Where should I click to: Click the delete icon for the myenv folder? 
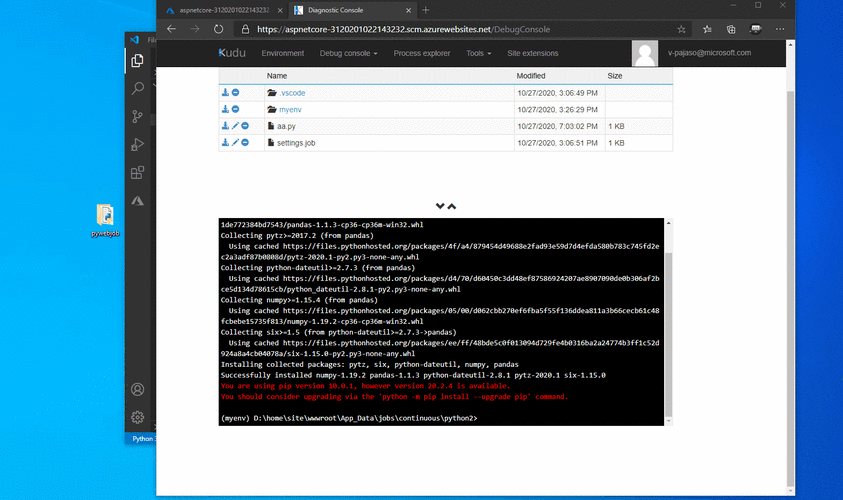[x=235, y=109]
